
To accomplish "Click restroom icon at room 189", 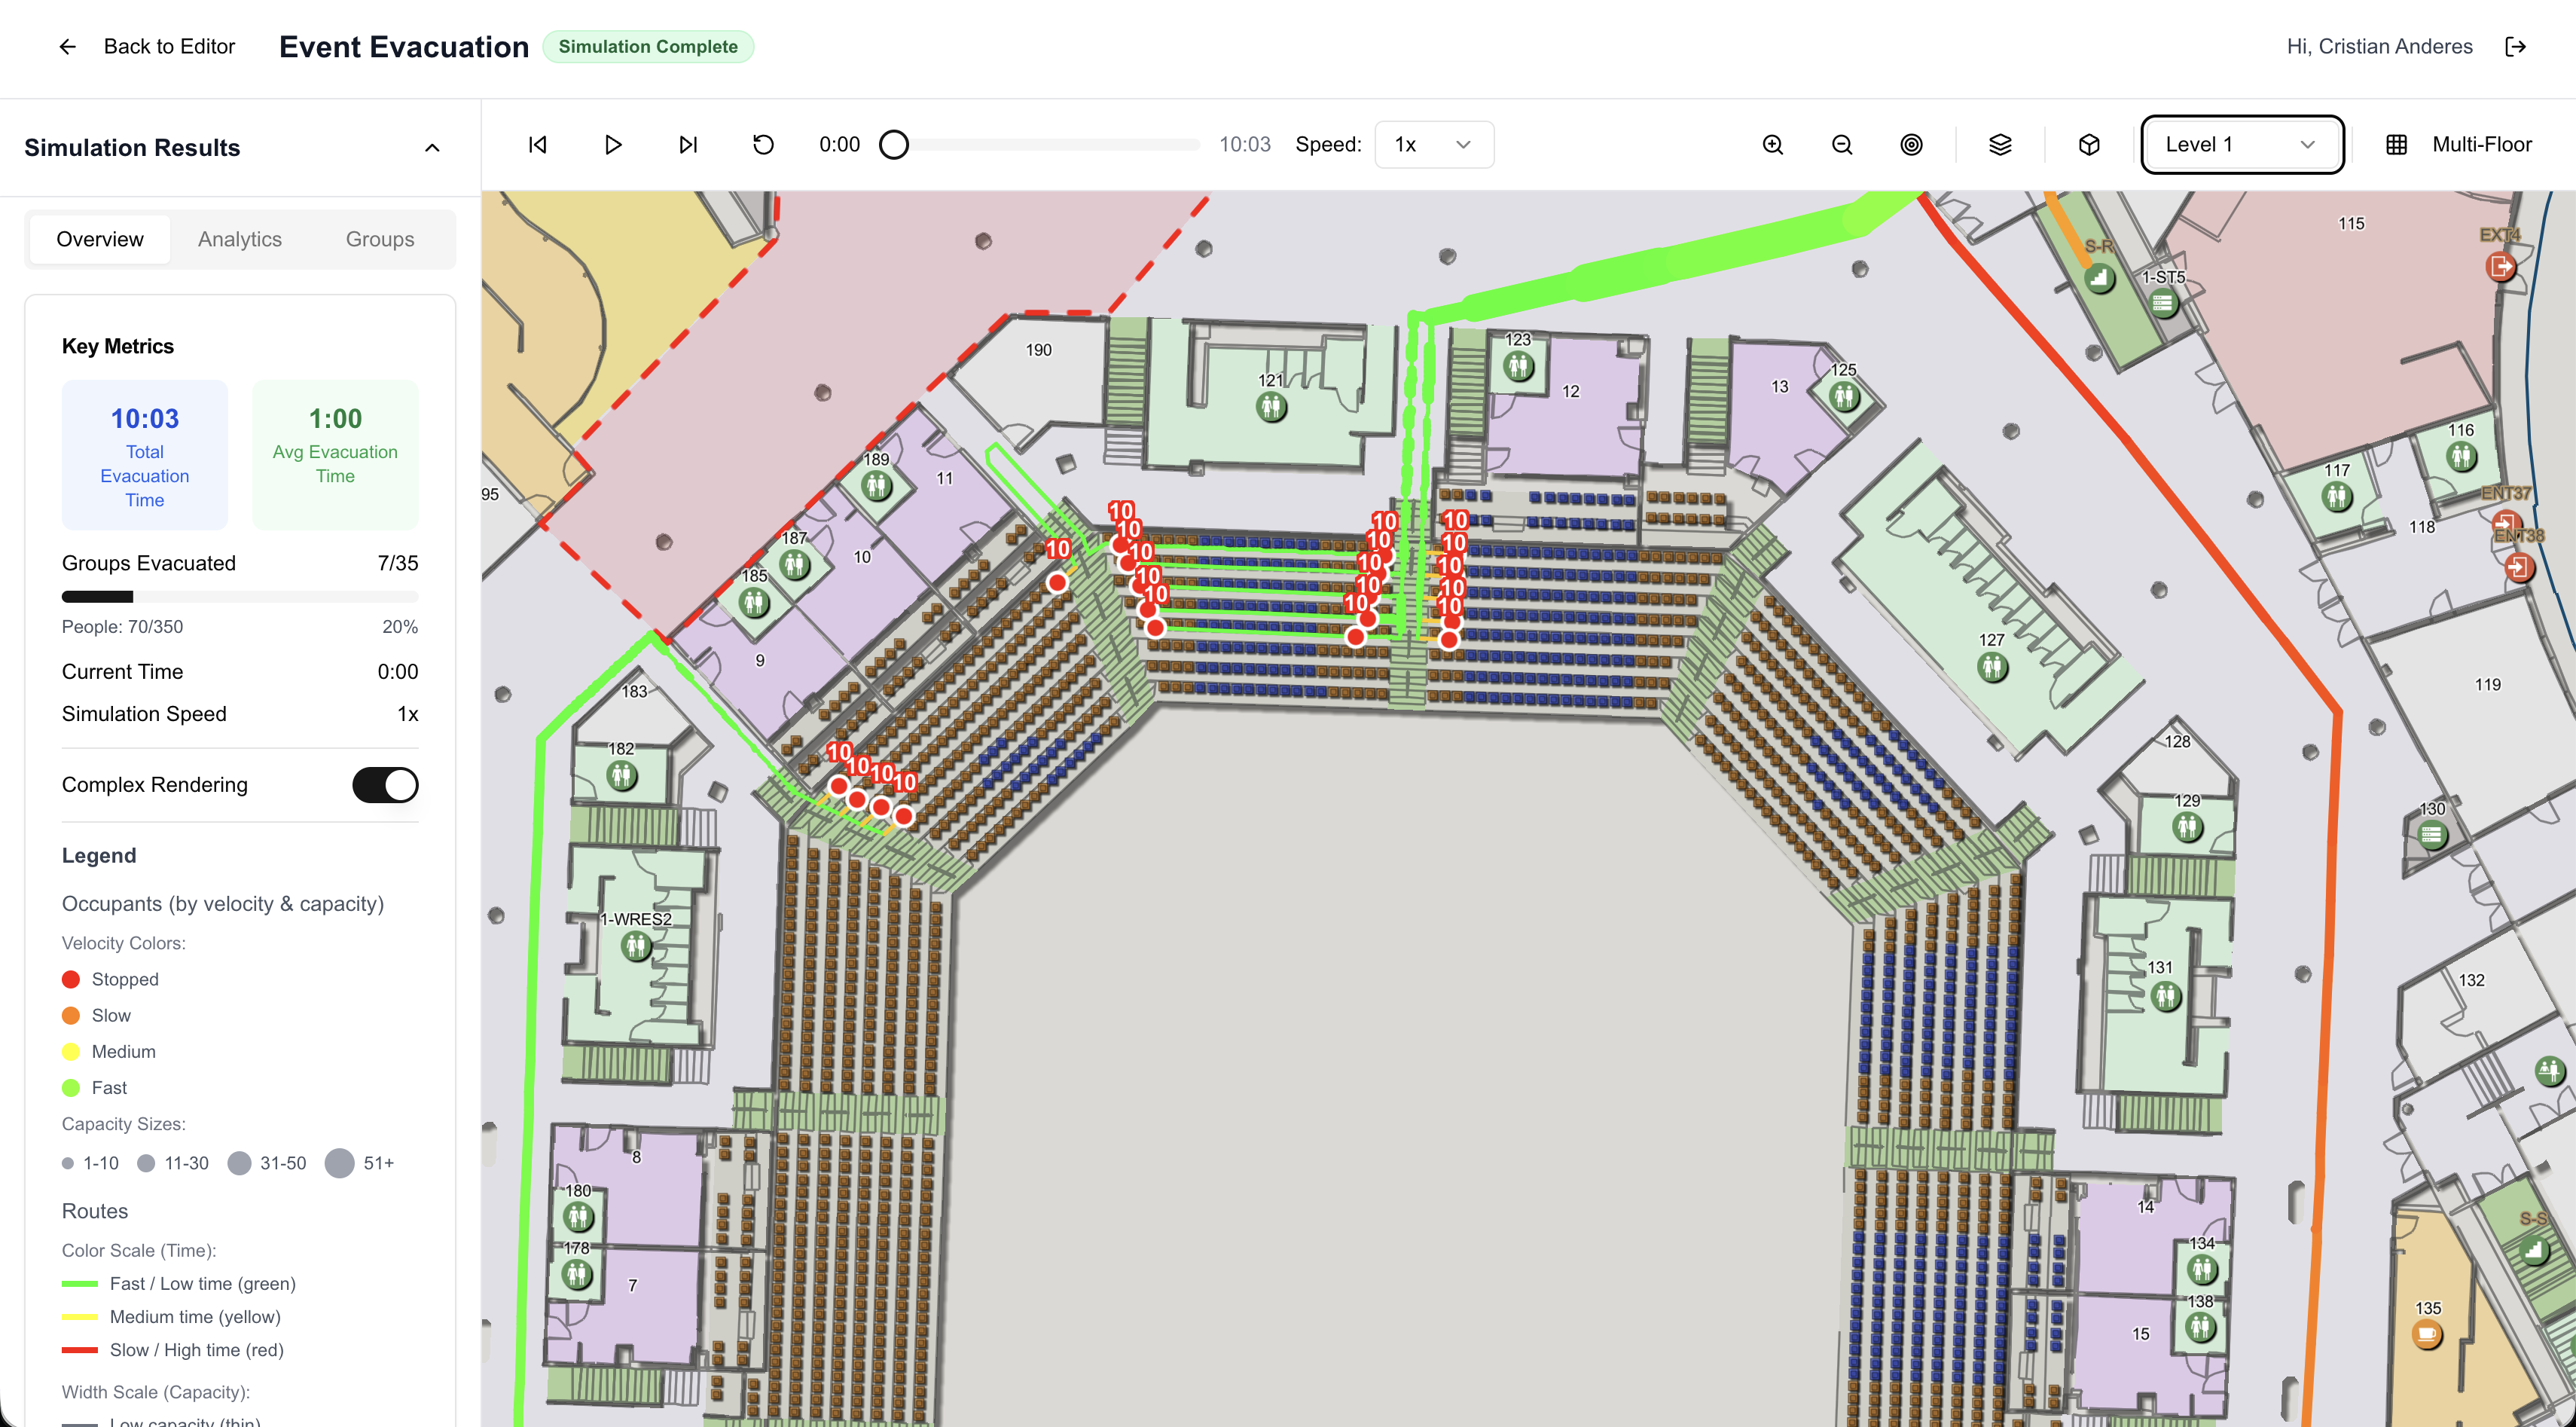I will (x=876, y=486).
